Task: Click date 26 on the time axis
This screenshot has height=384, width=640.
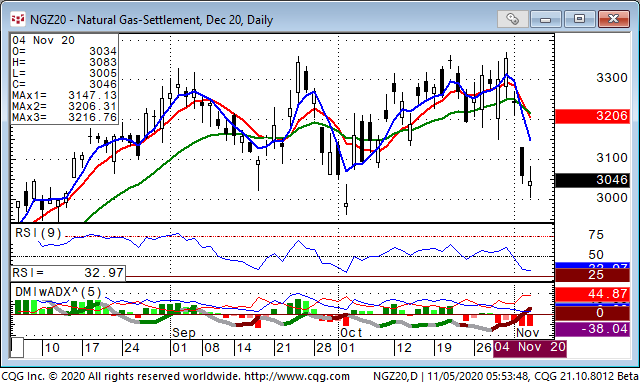Action: (484, 348)
